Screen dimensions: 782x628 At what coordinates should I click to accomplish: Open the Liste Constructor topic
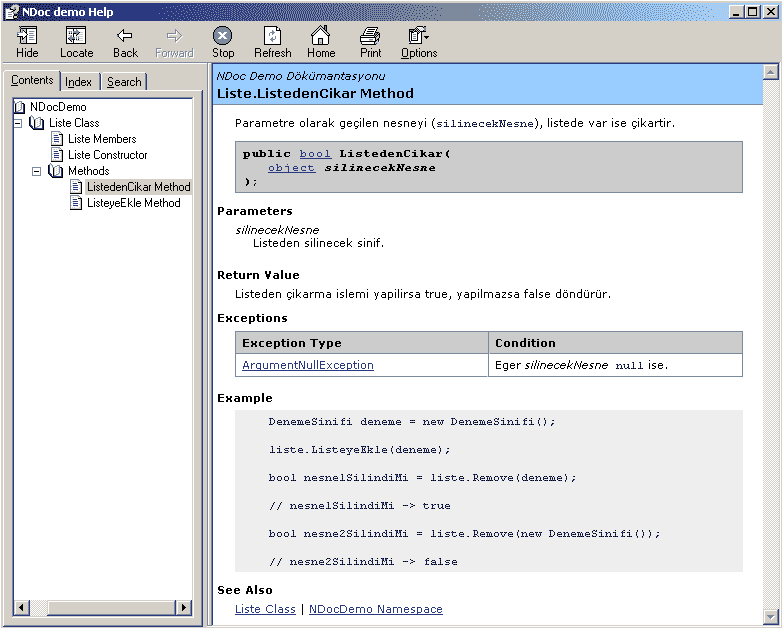[108, 155]
